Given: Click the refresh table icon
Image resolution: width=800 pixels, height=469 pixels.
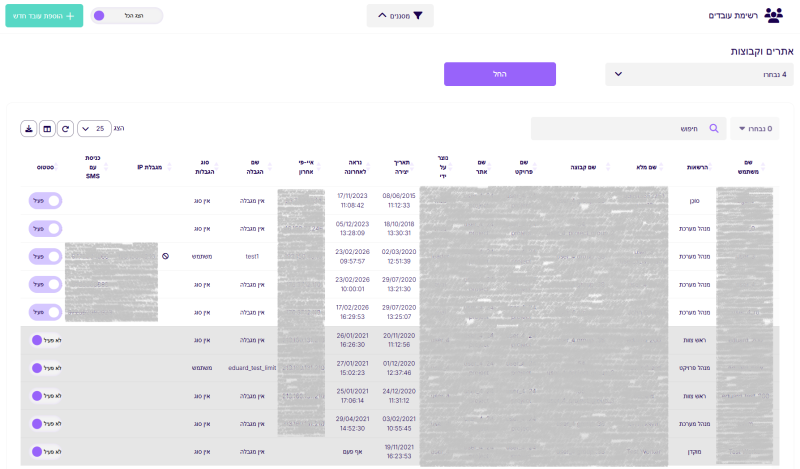Looking at the screenshot, I should pos(65,128).
